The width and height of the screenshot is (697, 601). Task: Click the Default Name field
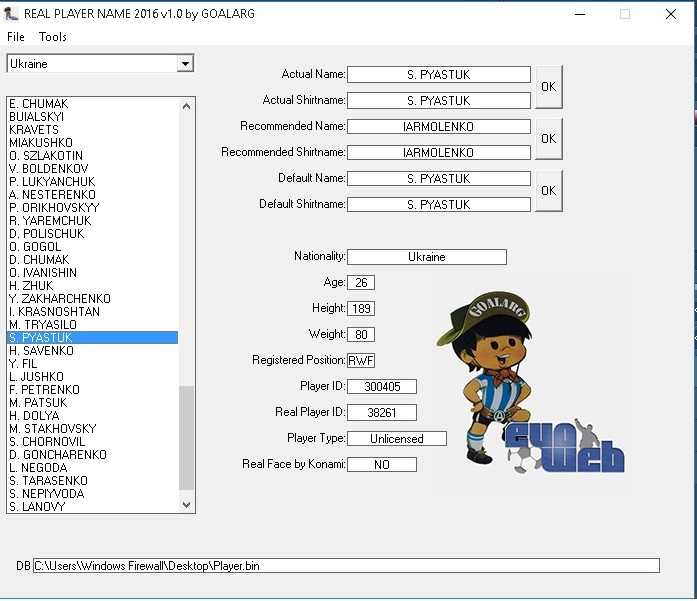[439, 179]
